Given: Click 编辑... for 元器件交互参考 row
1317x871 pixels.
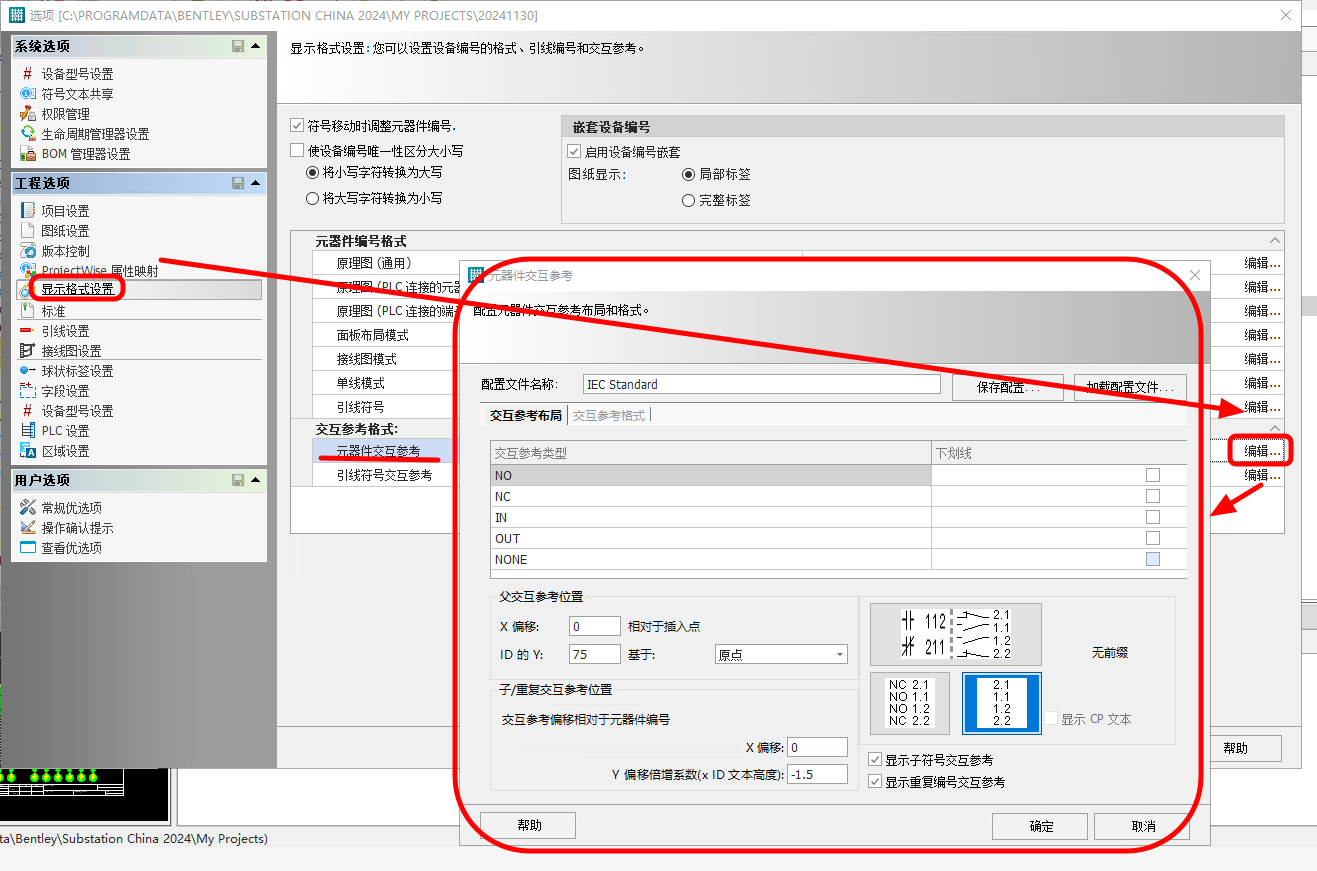Looking at the screenshot, I should 1262,451.
